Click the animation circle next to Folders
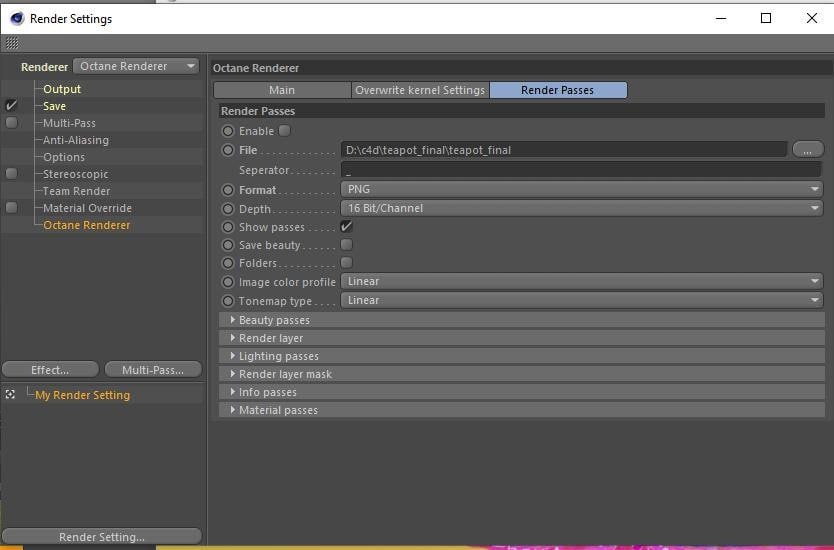Image resolution: width=834 pixels, height=550 pixels. 228,263
